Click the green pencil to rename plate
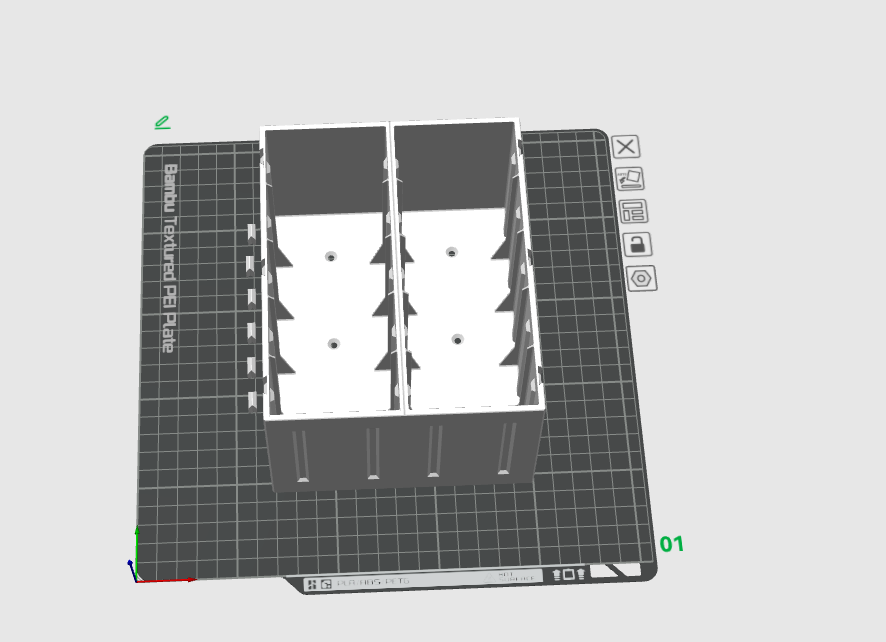Image resolution: width=886 pixels, height=642 pixels. tap(162, 123)
